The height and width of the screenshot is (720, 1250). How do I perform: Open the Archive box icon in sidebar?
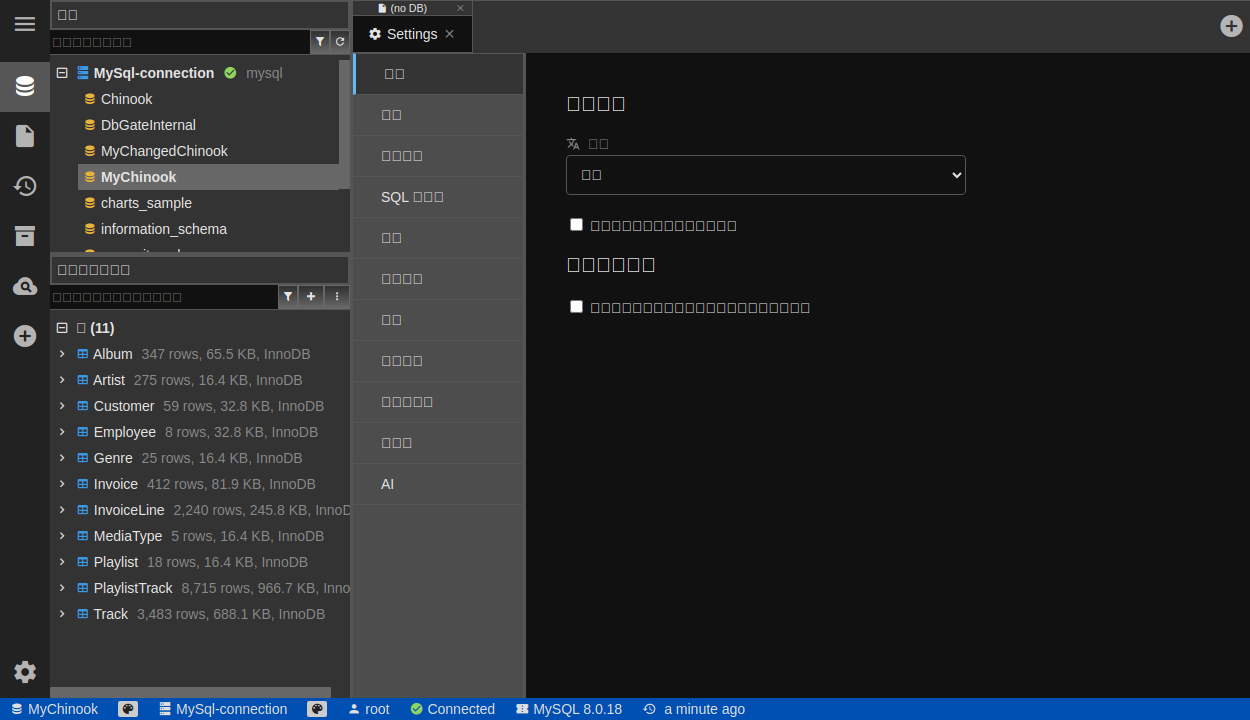[x=25, y=236]
